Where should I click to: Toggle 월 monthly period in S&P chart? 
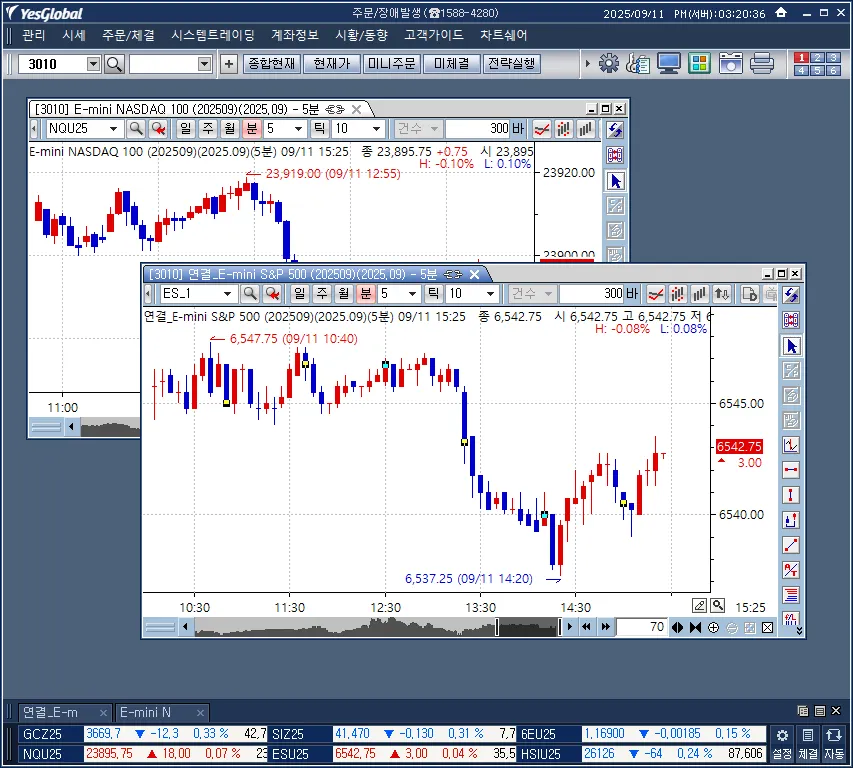coord(344,294)
